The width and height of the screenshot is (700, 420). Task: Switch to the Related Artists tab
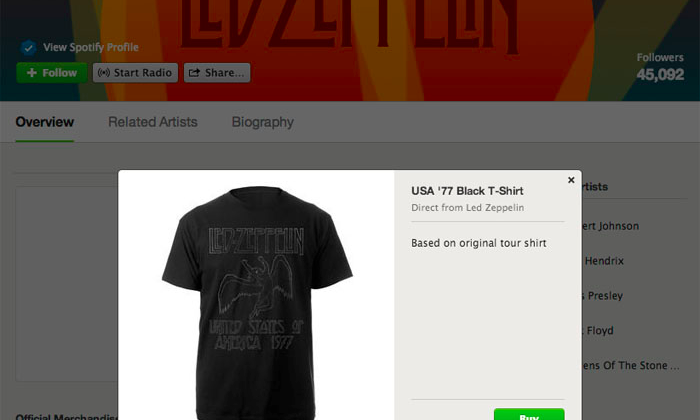[x=153, y=122]
